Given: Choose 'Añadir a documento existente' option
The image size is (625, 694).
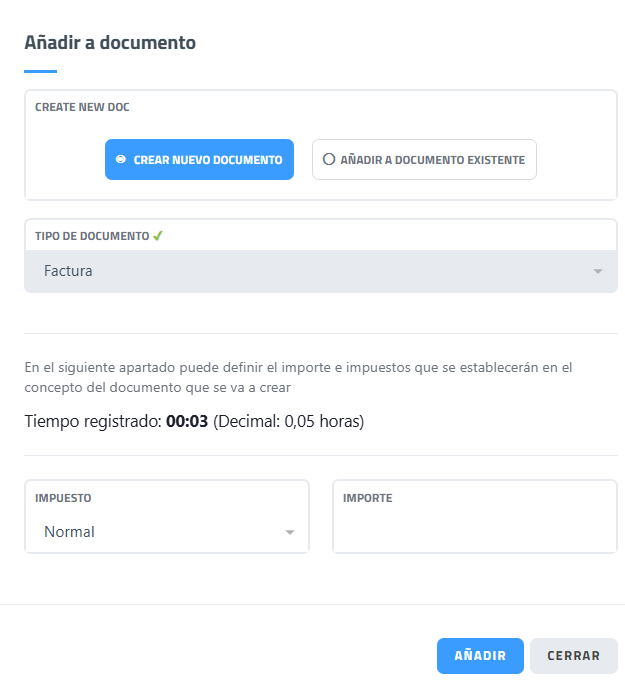Looking at the screenshot, I should pyautogui.click(x=424, y=159).
